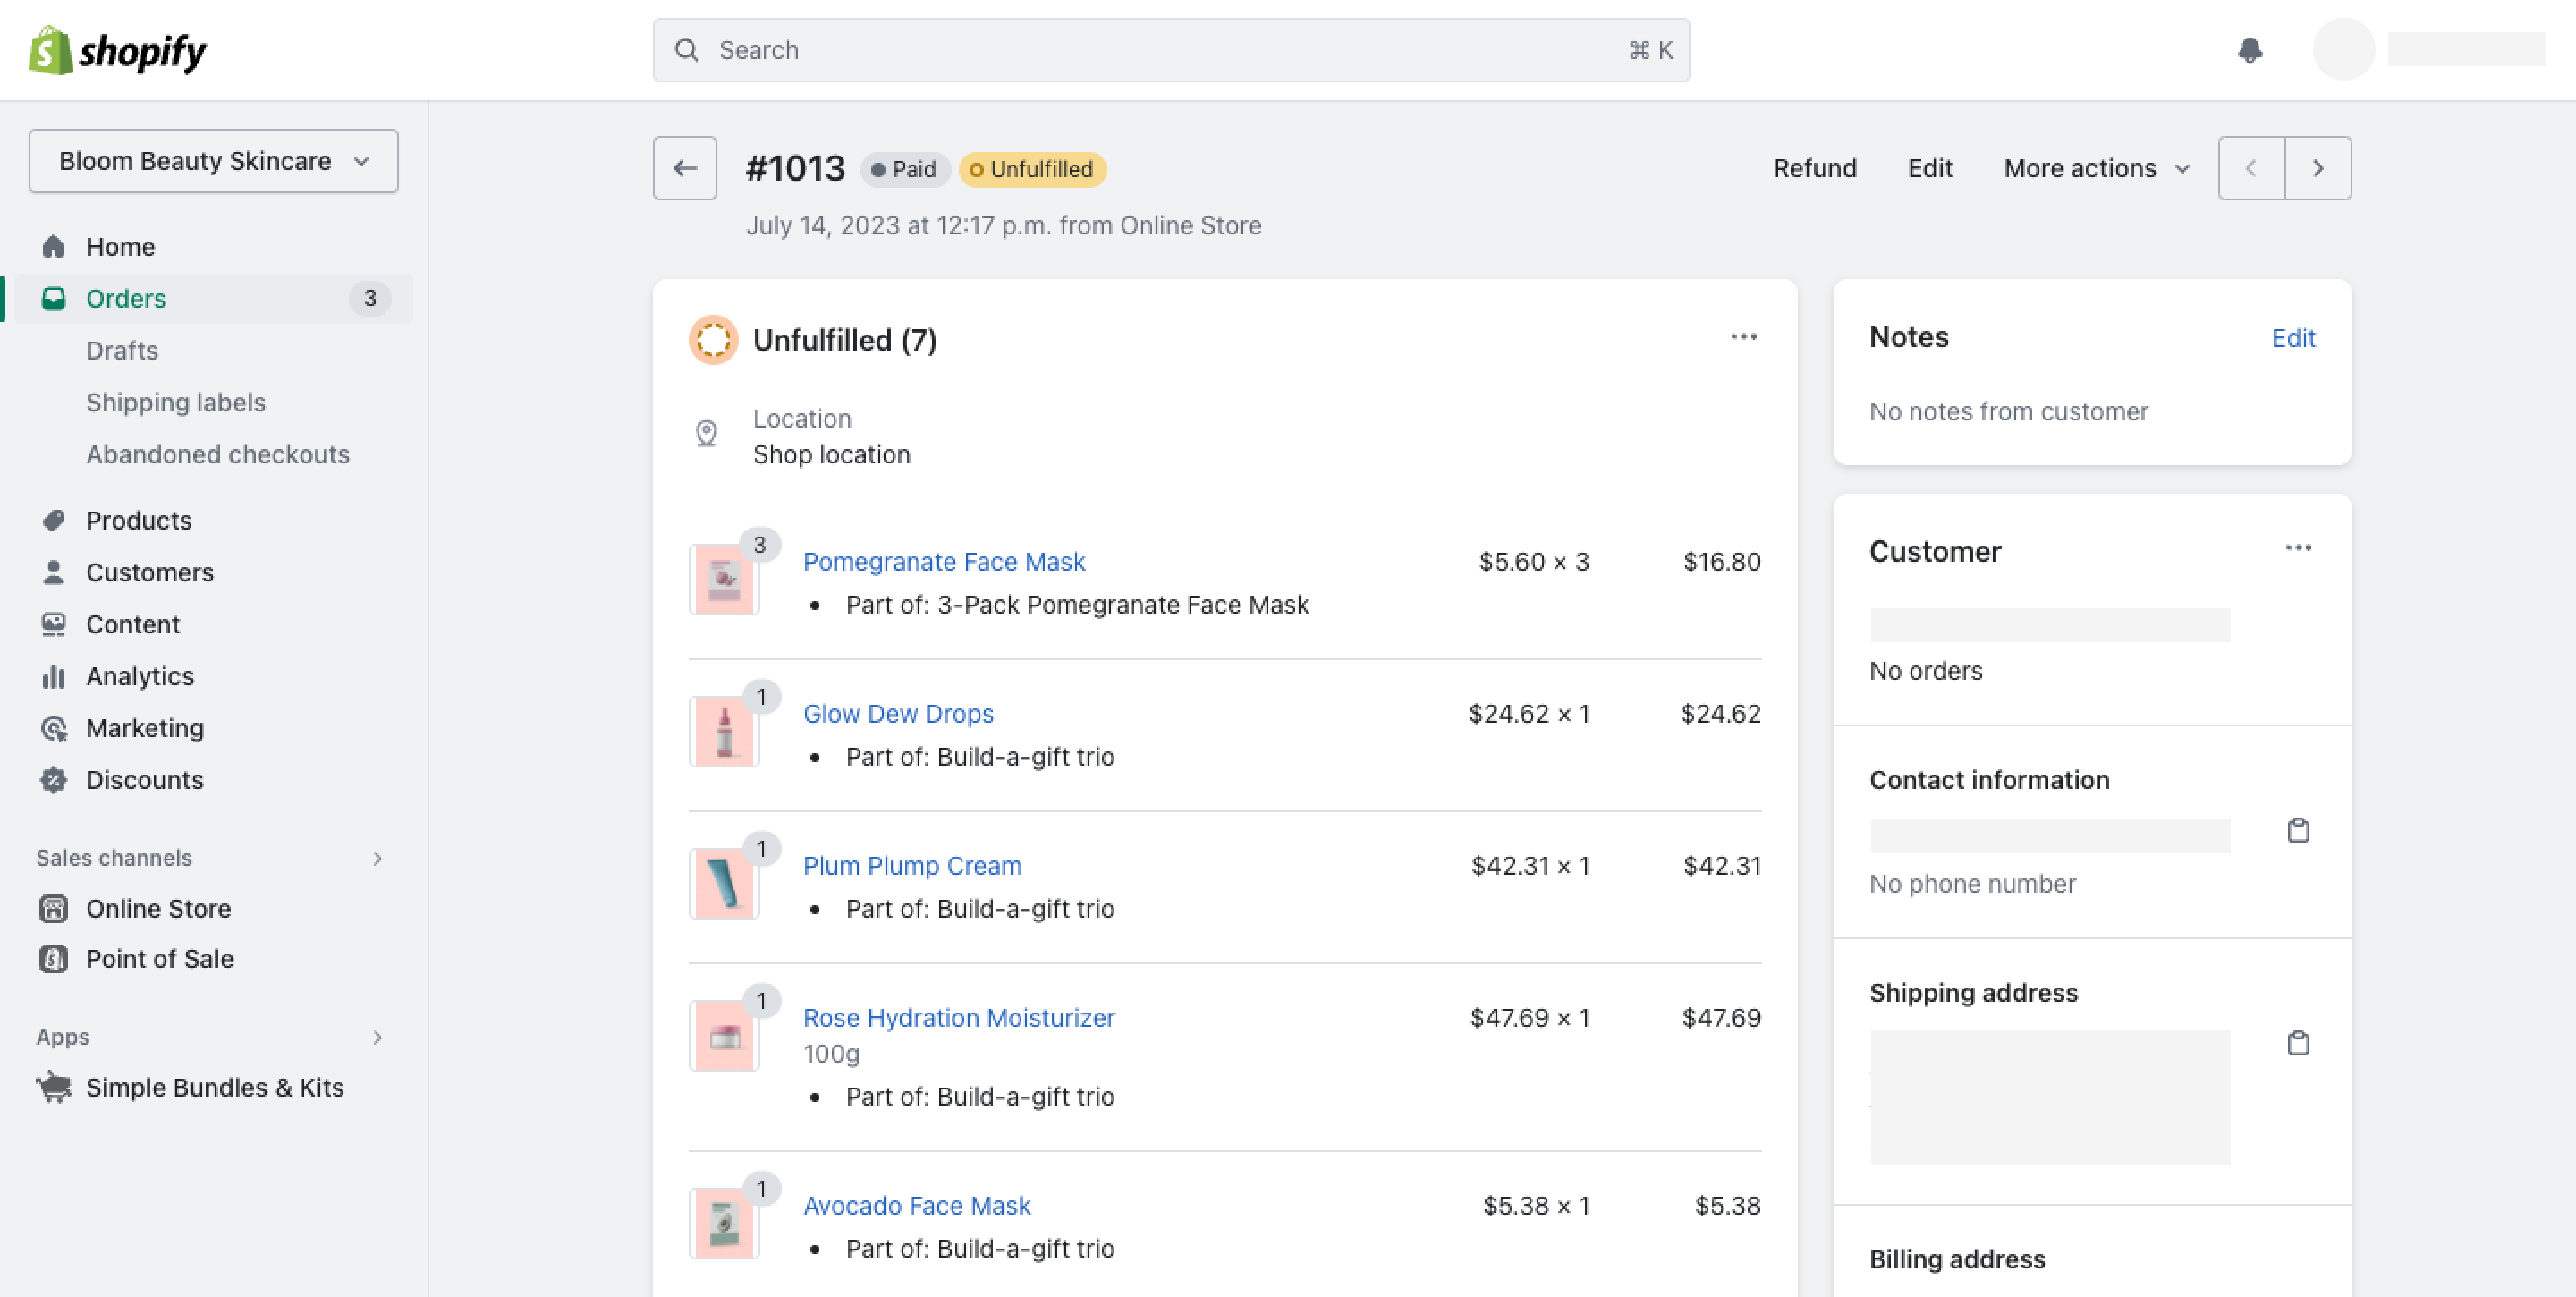This screenshot has width=2576, height=1297.
Task: Open Products in the sidebar
Action: tap(139, 520)
